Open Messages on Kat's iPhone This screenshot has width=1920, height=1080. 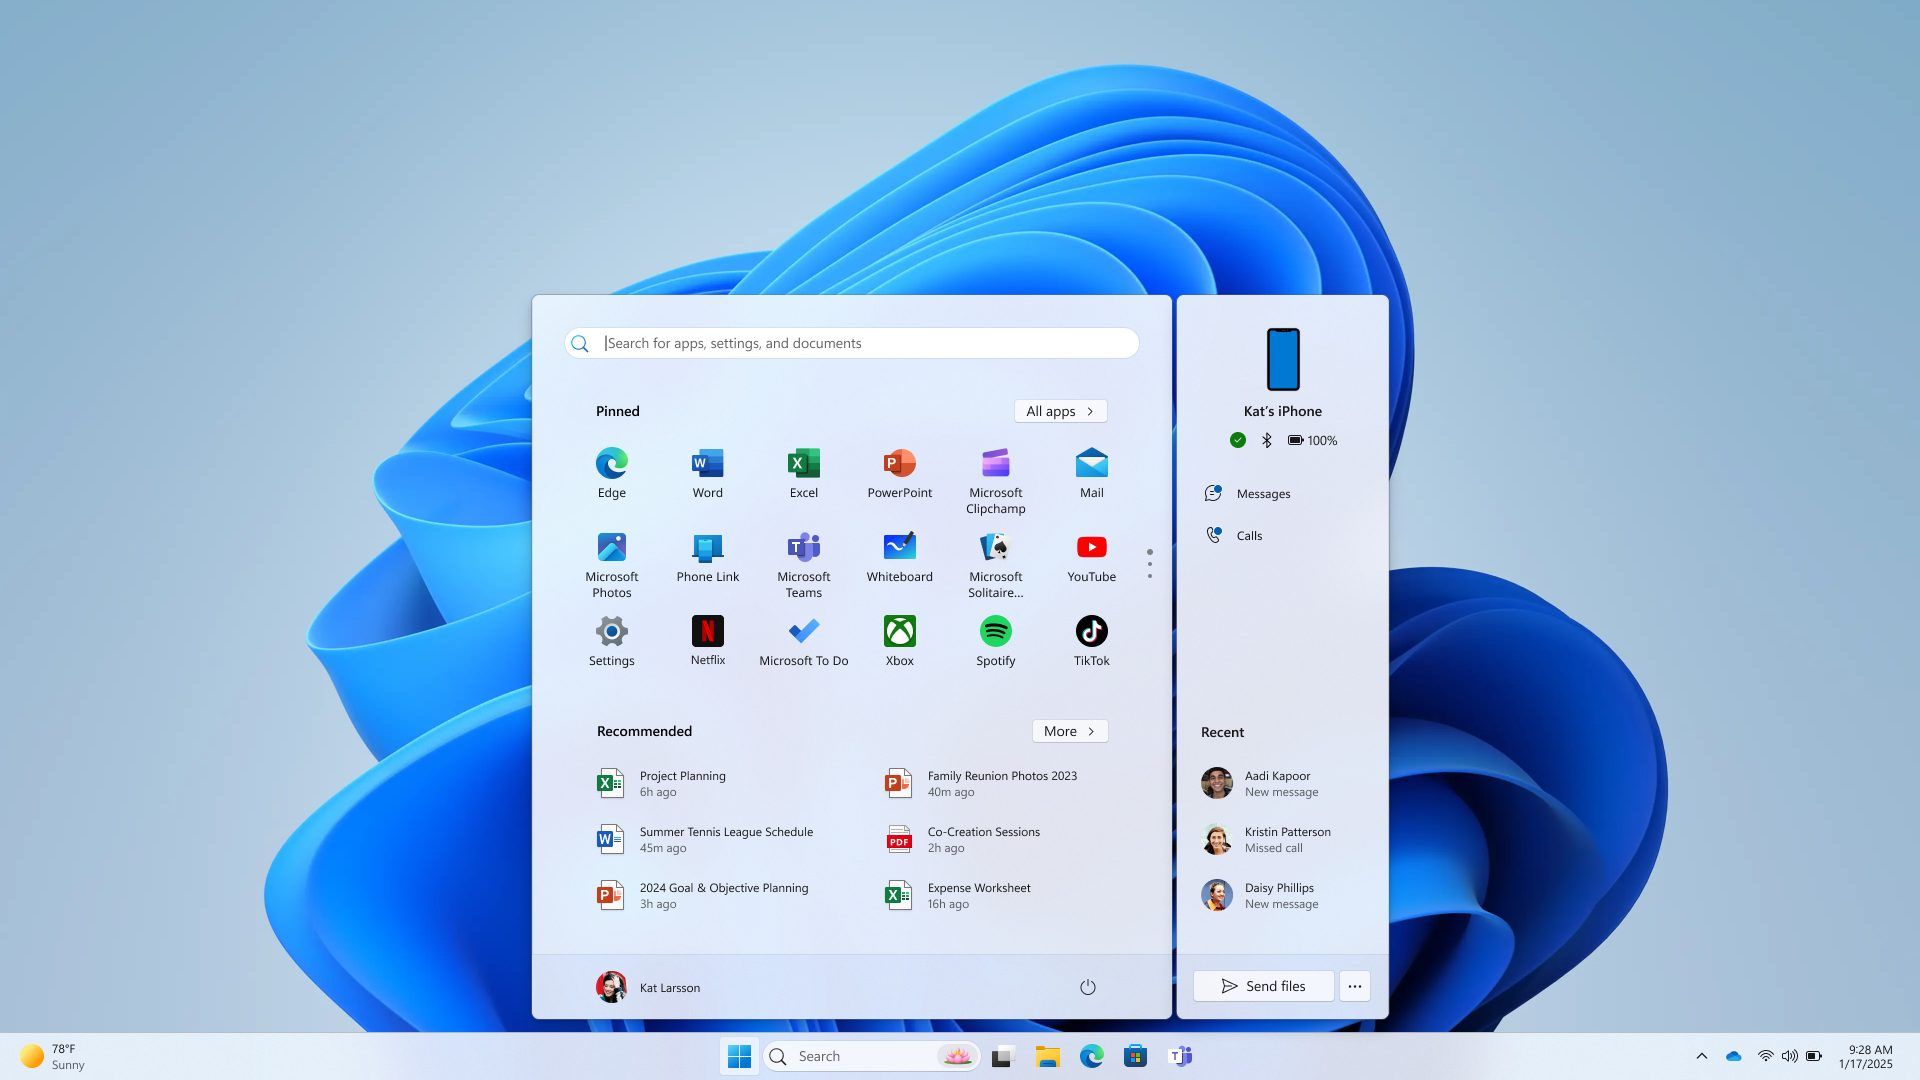pos(1262,493)
